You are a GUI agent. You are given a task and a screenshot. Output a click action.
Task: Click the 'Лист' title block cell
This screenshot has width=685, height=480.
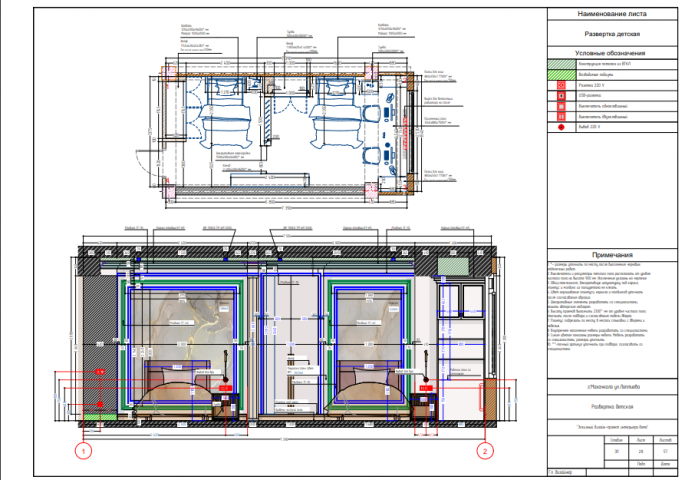pyautogui.click(x=640, y=440)
